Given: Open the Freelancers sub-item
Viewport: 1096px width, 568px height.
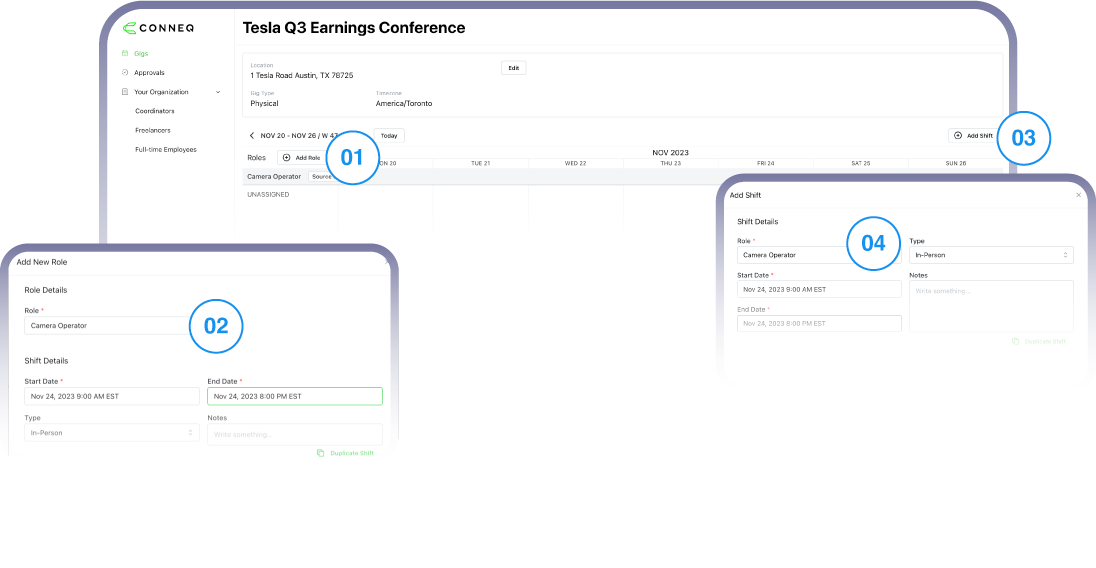Looking at the screenshot, I should 152,131.
